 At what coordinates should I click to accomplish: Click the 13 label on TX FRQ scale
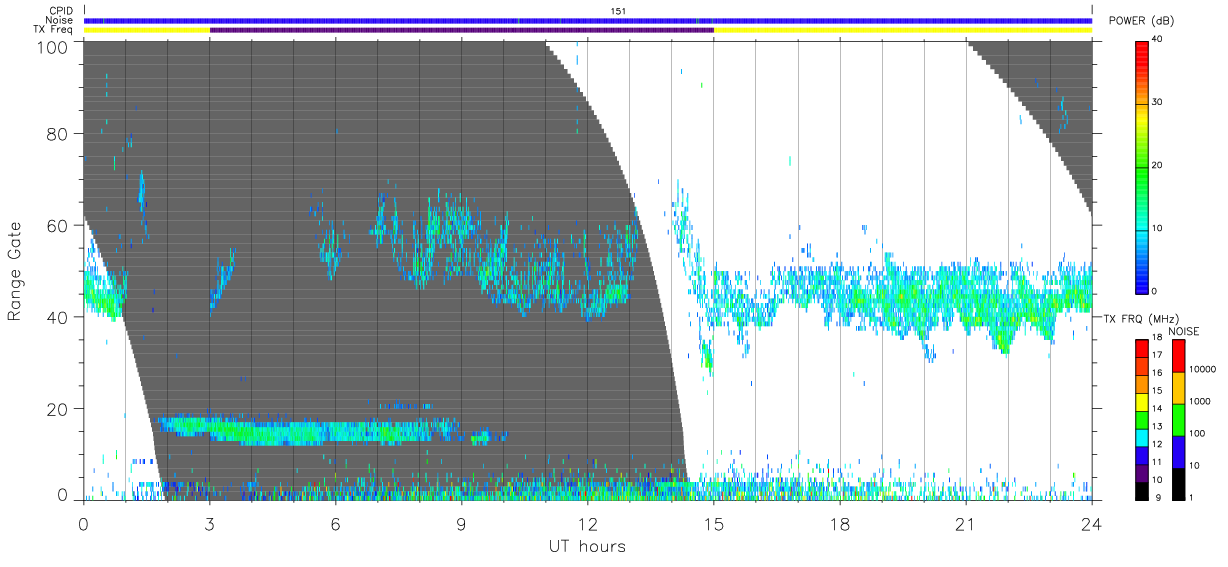pyautogui.click(x=1158, y=427)
